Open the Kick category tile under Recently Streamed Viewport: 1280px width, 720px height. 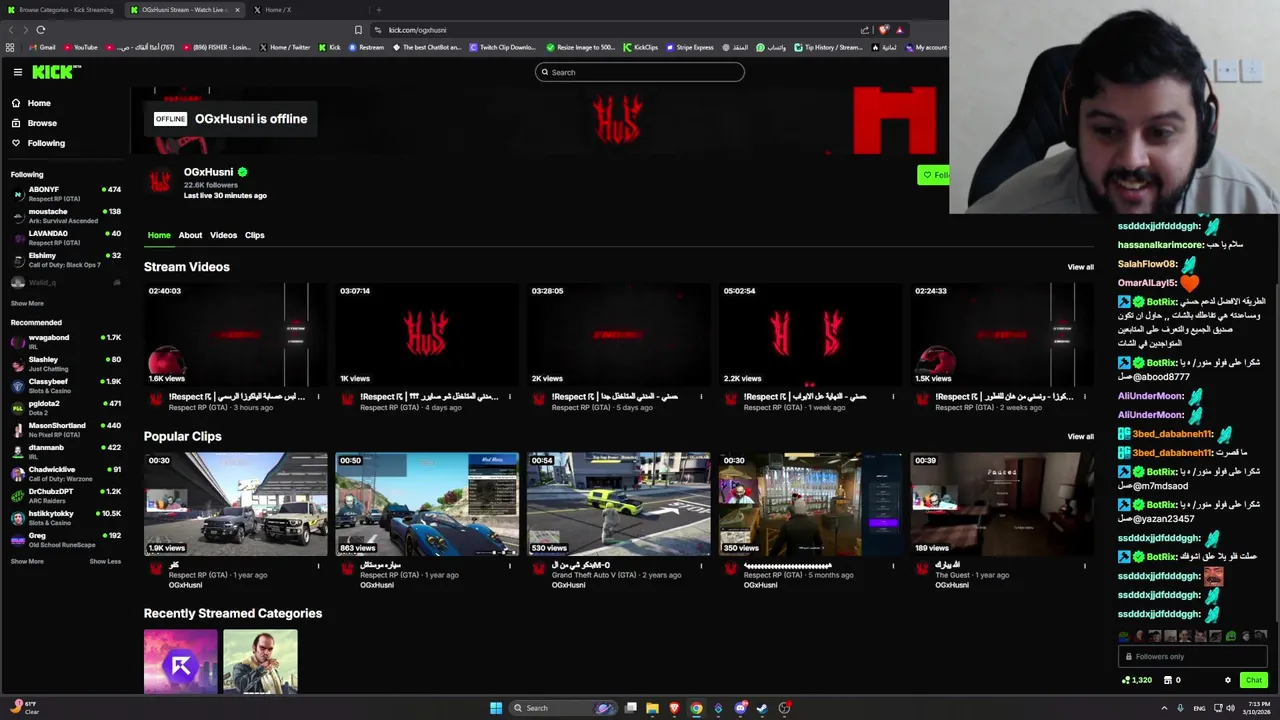pos(180,661)
